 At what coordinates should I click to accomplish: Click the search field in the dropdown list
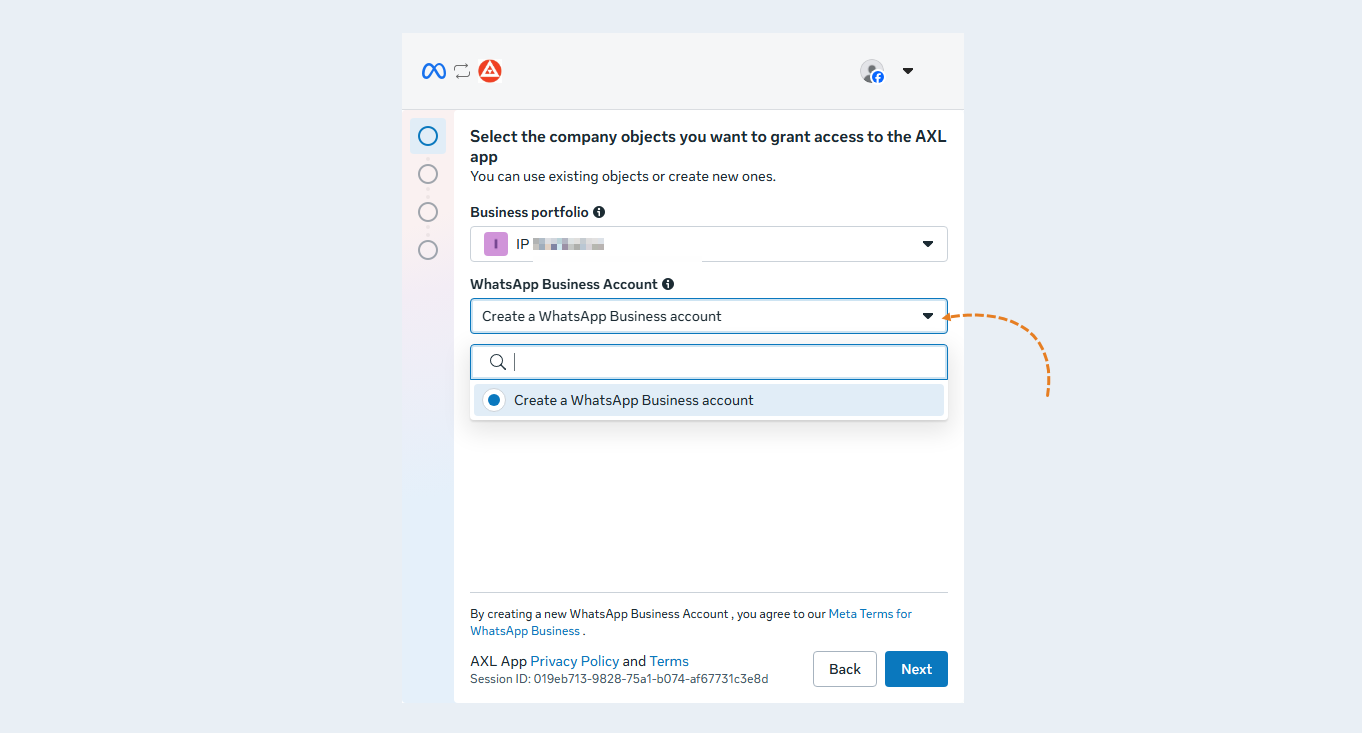pyautogui.click(x=709, y=362)
